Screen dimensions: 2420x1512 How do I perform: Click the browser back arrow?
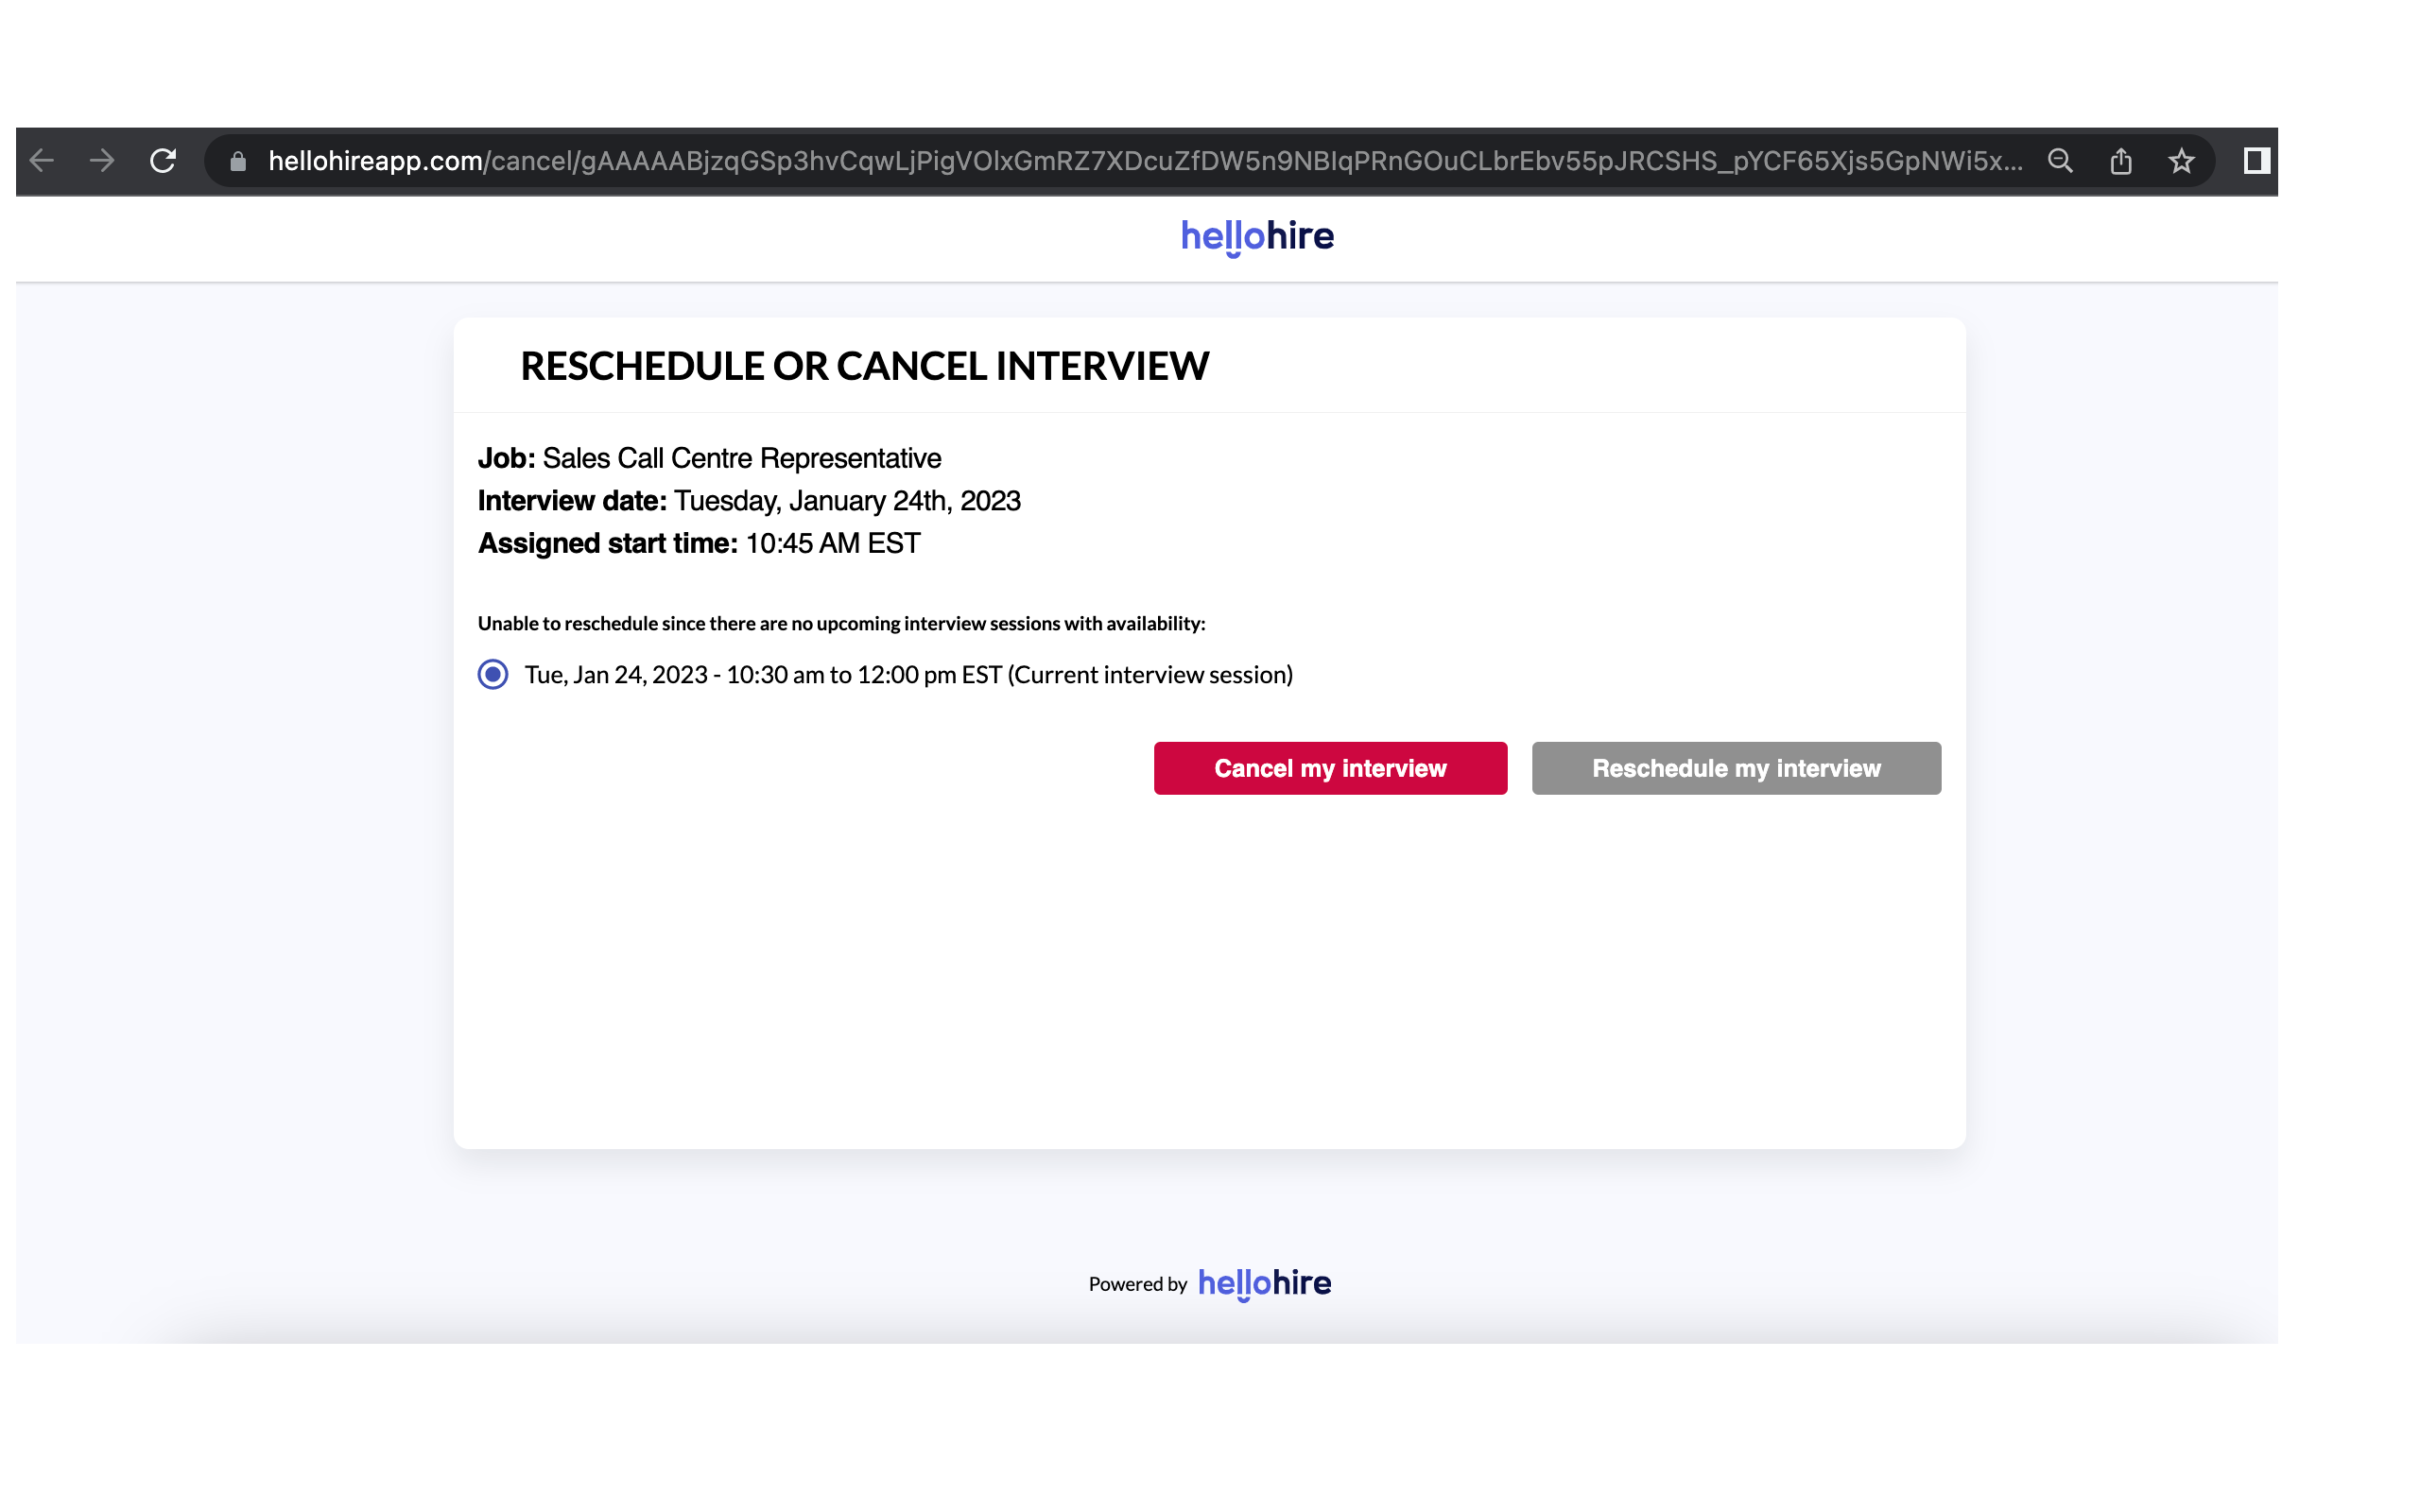point(42,161)
